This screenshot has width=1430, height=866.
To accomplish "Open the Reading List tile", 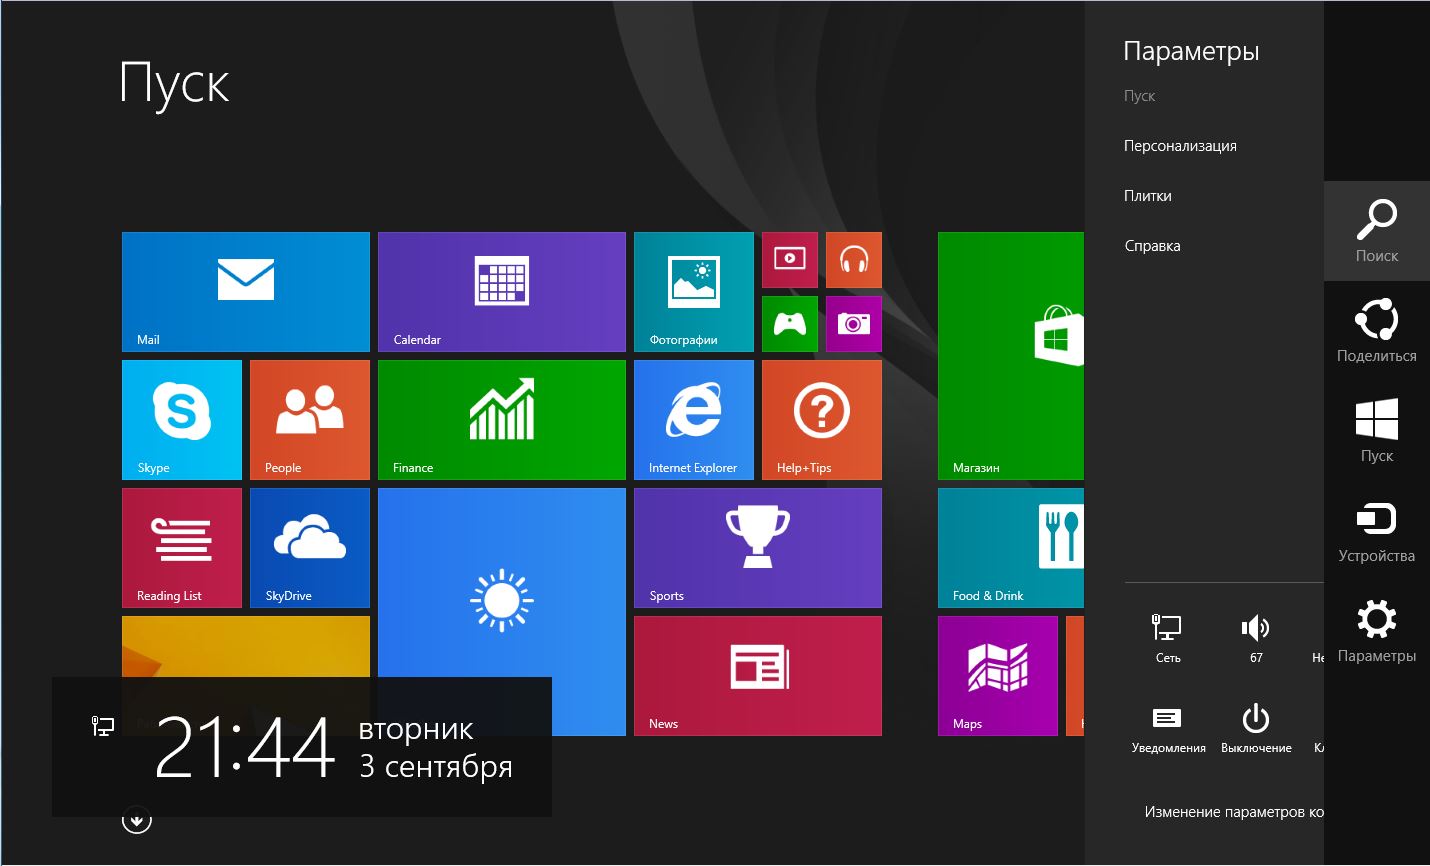I will click(x=182, y=548).
